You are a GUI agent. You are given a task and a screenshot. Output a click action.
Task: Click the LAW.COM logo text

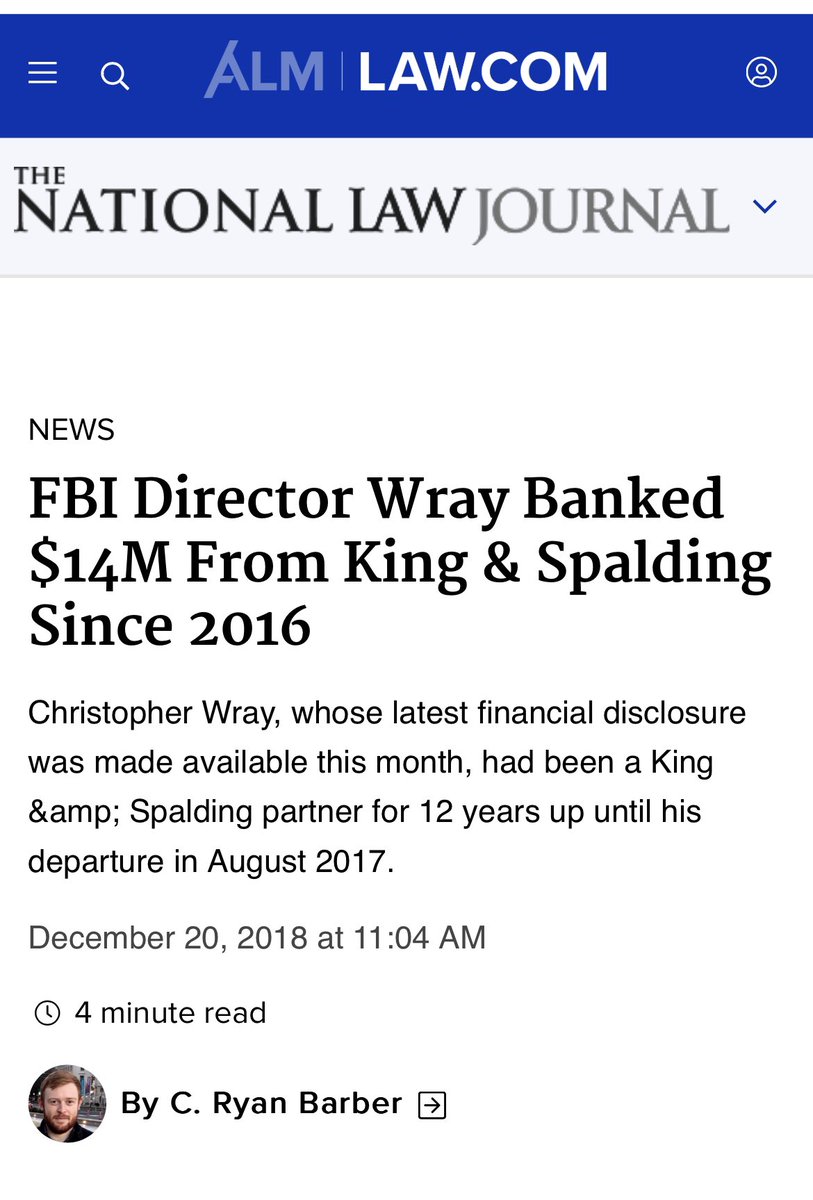[x=482, y=73]
